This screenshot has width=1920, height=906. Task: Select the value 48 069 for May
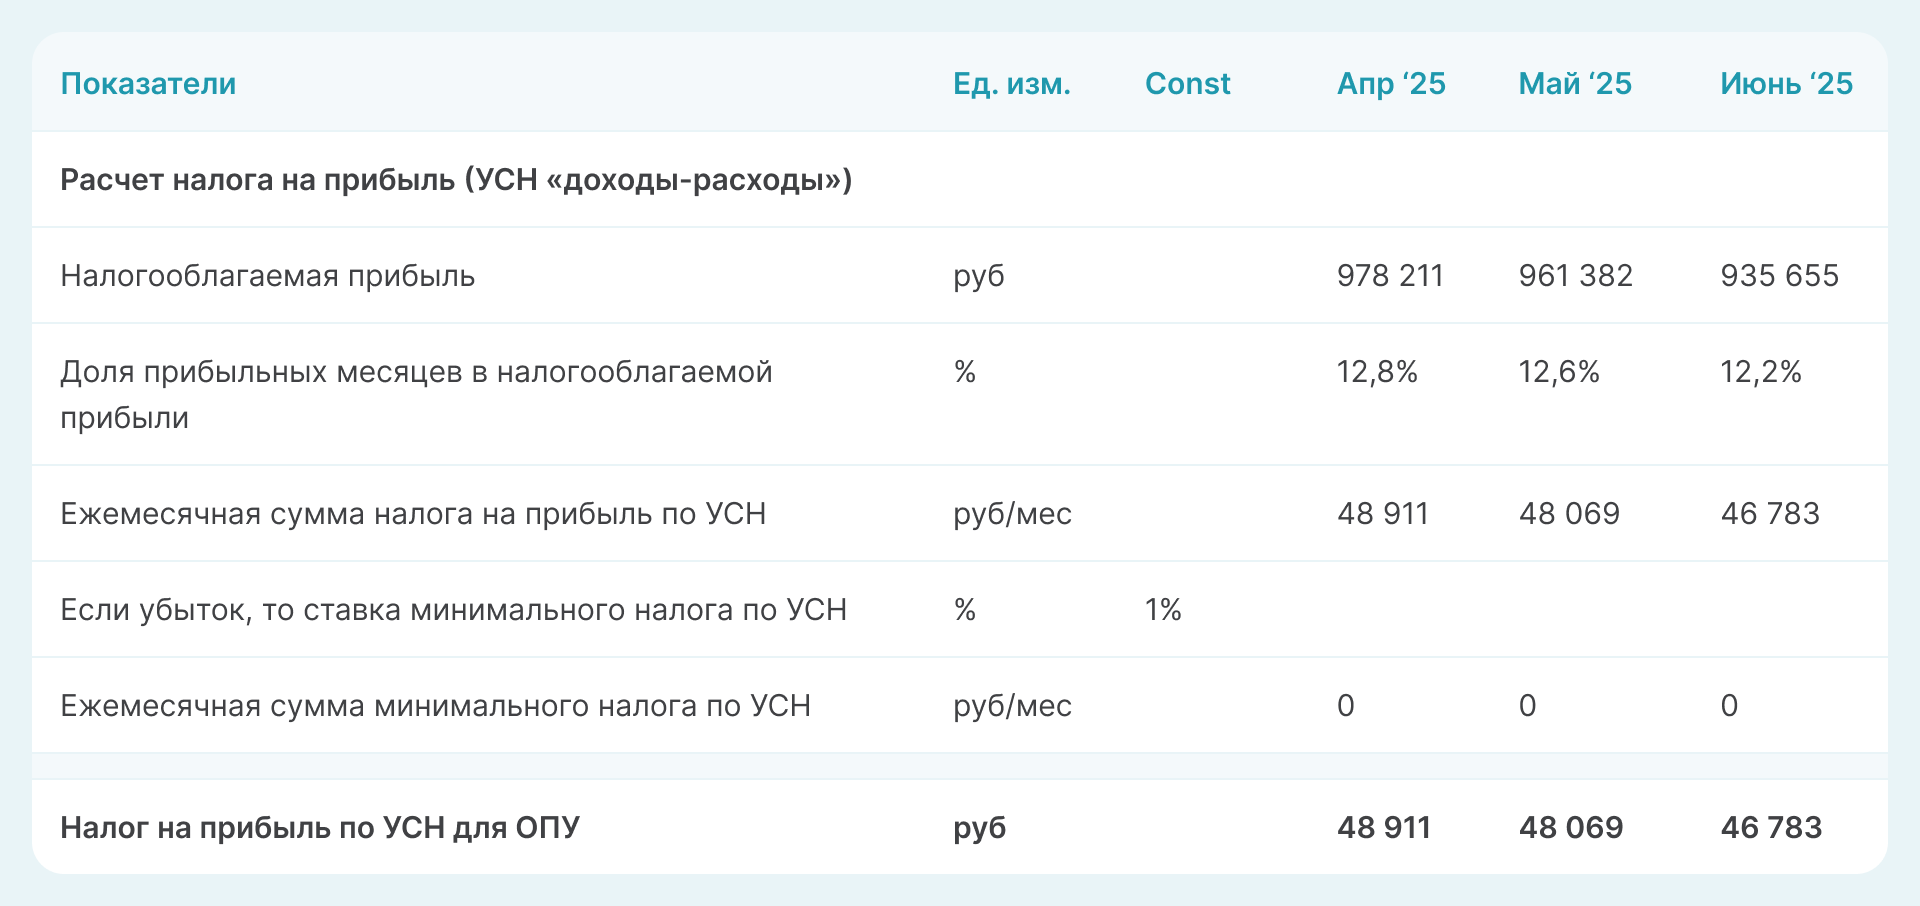pyautogui.click(x=1569, y=514)
